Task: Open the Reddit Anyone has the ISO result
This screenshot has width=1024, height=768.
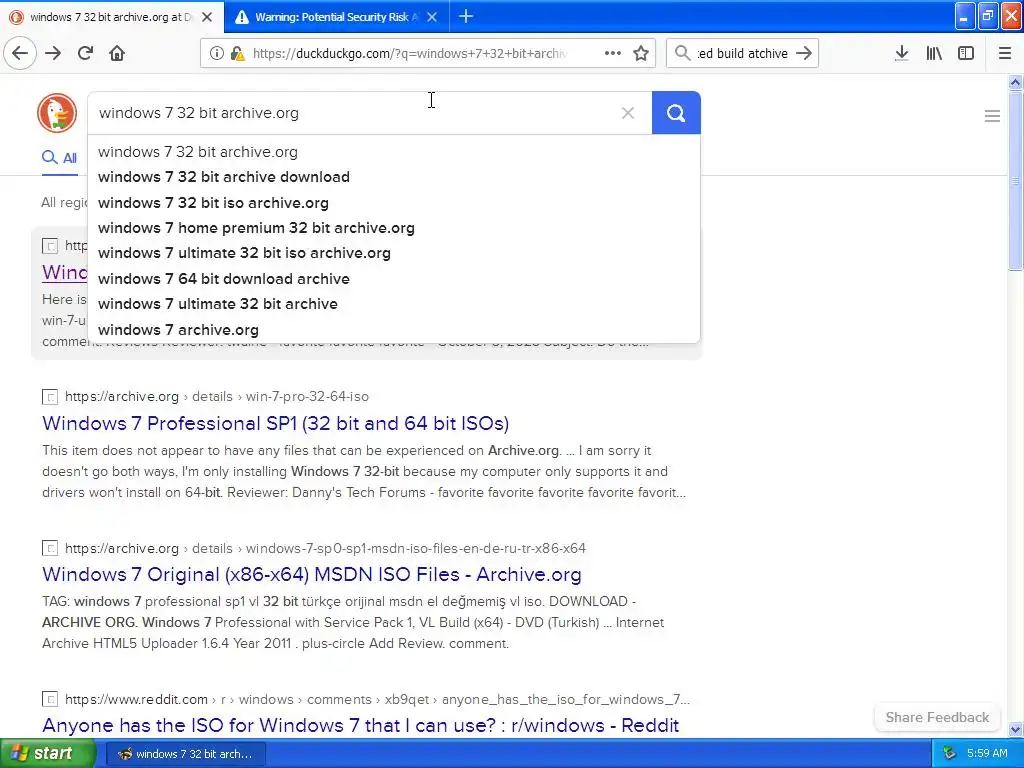Action: [x=360, y=725]
